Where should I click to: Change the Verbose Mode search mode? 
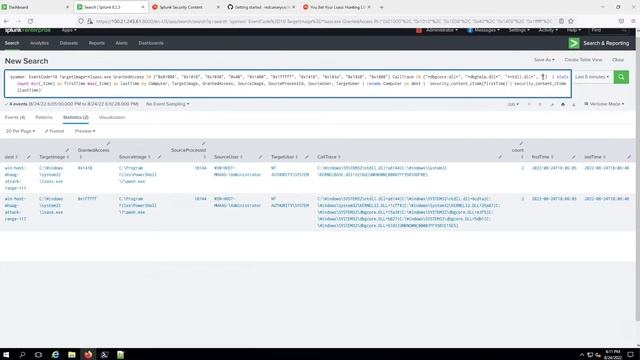[604, 104]
